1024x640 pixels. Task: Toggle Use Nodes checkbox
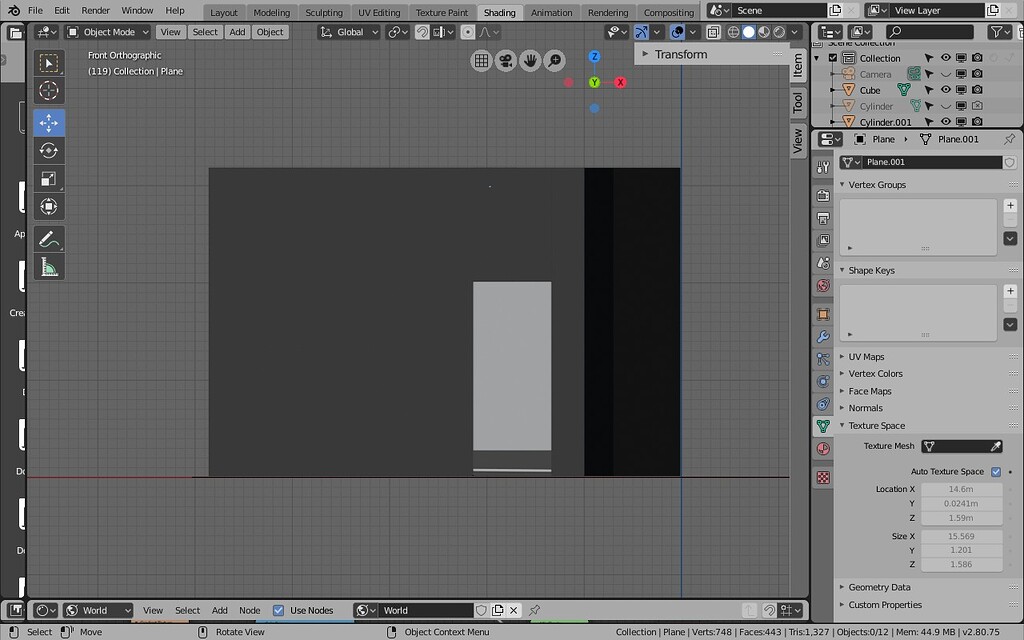click(x=278, y=611)
